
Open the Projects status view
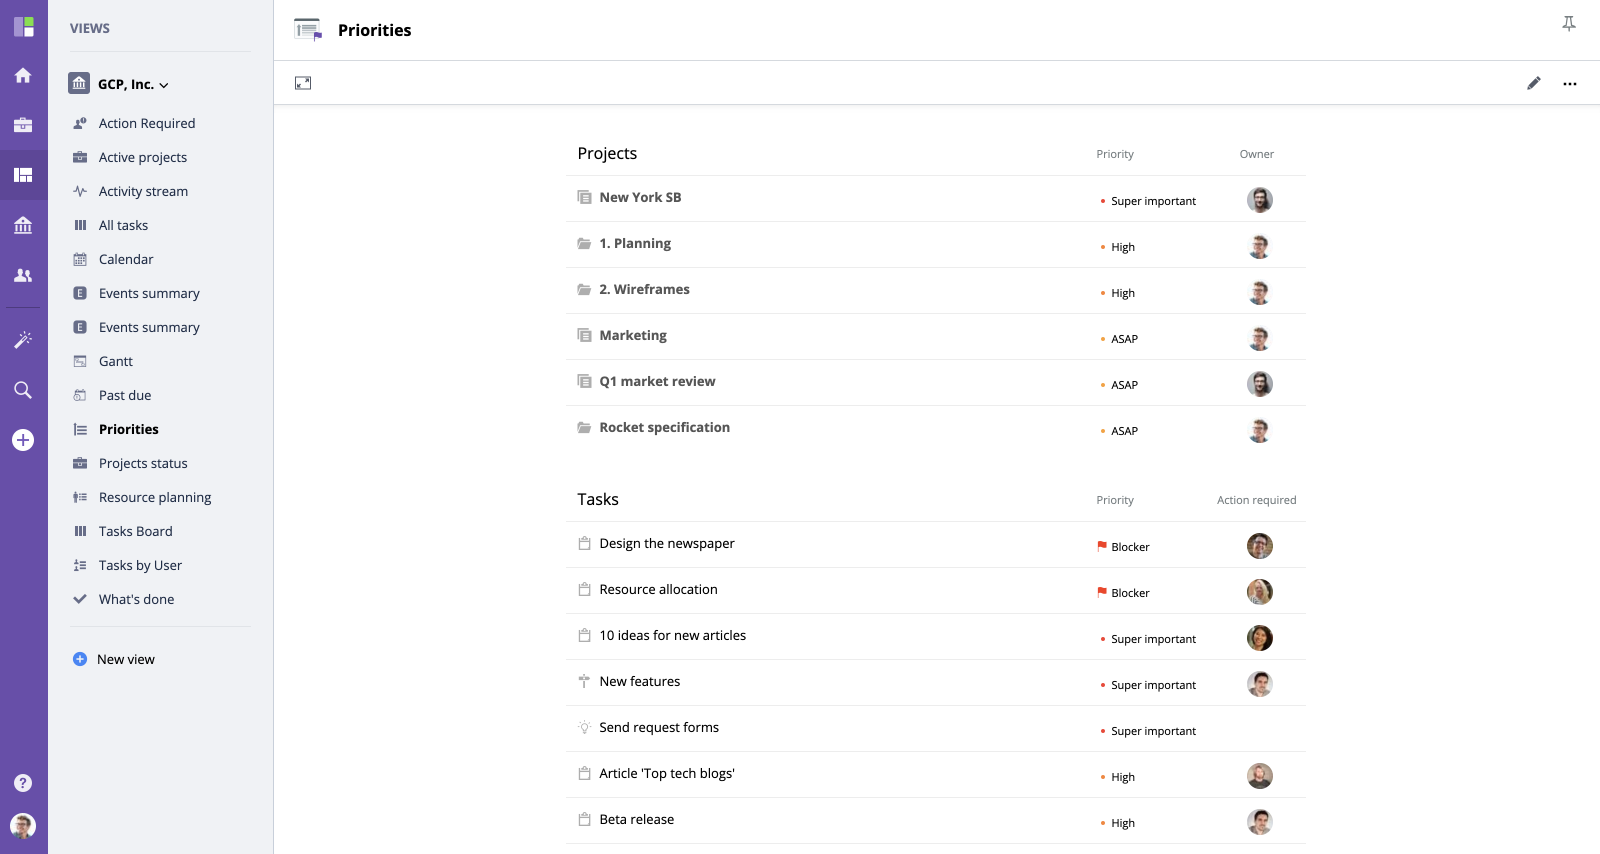[x=143, y=463]
